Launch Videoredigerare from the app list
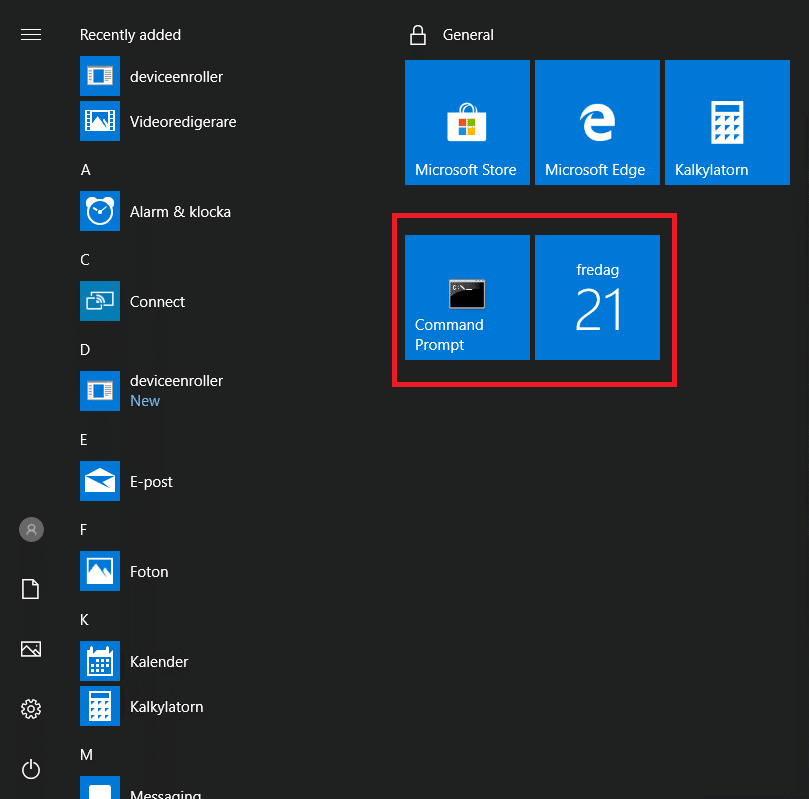The height and width of the screenshot is (799, 809). 158,121
